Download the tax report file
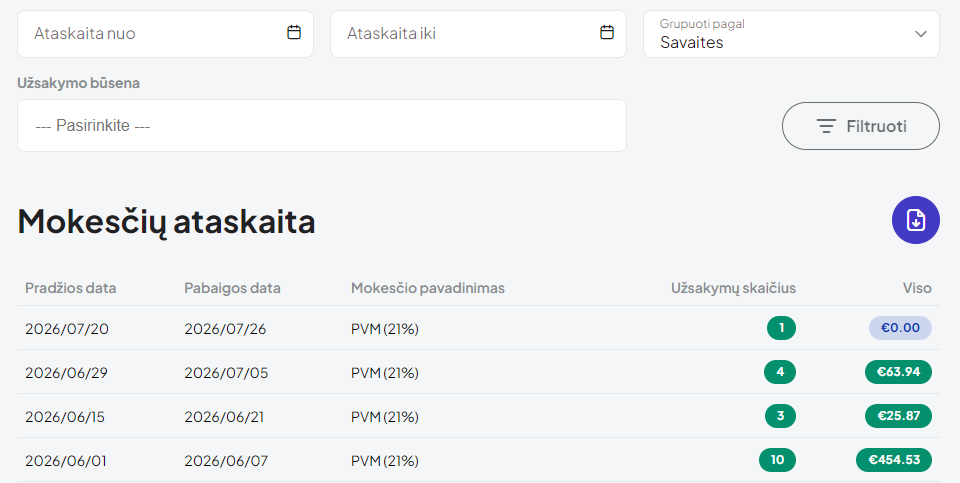 click(x=915, y=220)
